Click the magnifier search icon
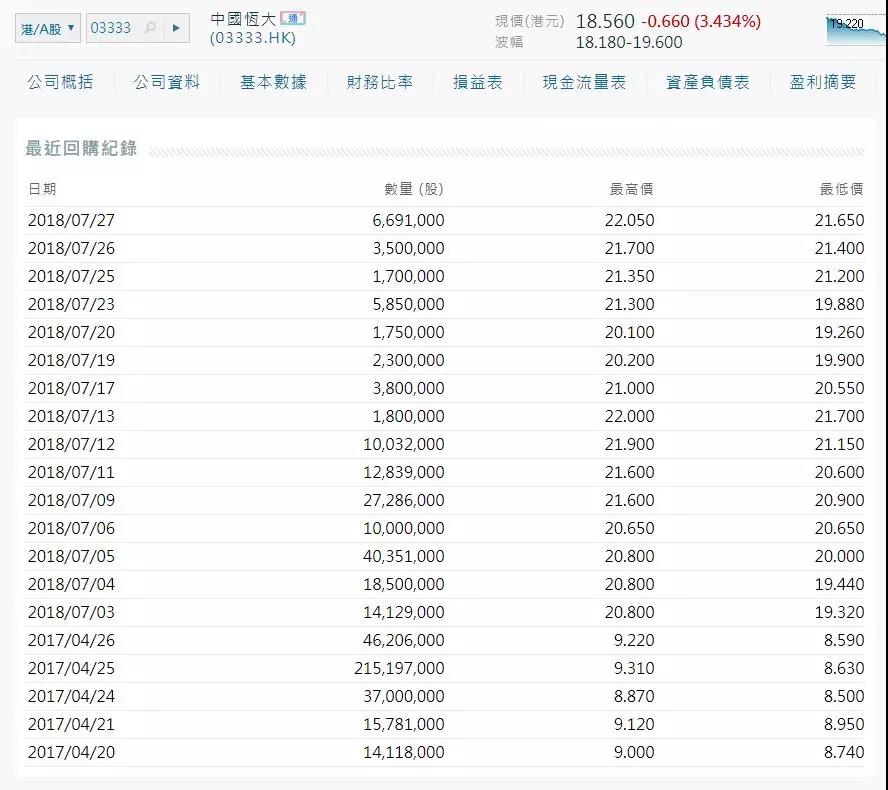The image size is (888, 790). pyautogui.click(x=150, y=28)
